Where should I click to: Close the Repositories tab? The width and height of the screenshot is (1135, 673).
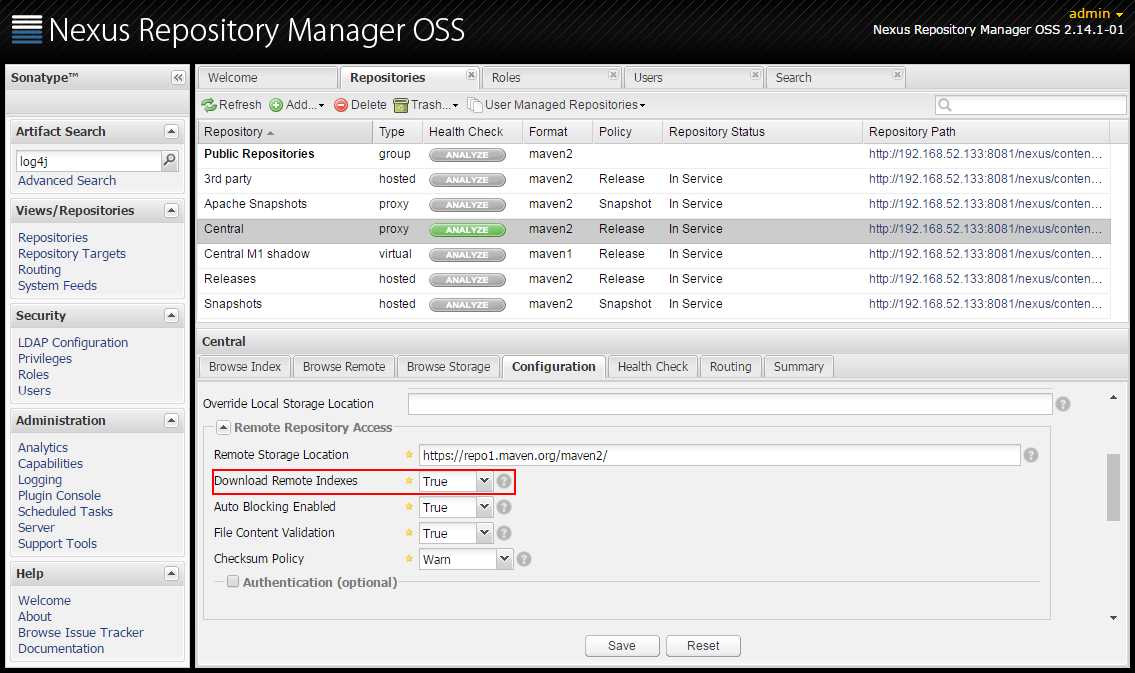pyautogui.click(x=471, y=75)
